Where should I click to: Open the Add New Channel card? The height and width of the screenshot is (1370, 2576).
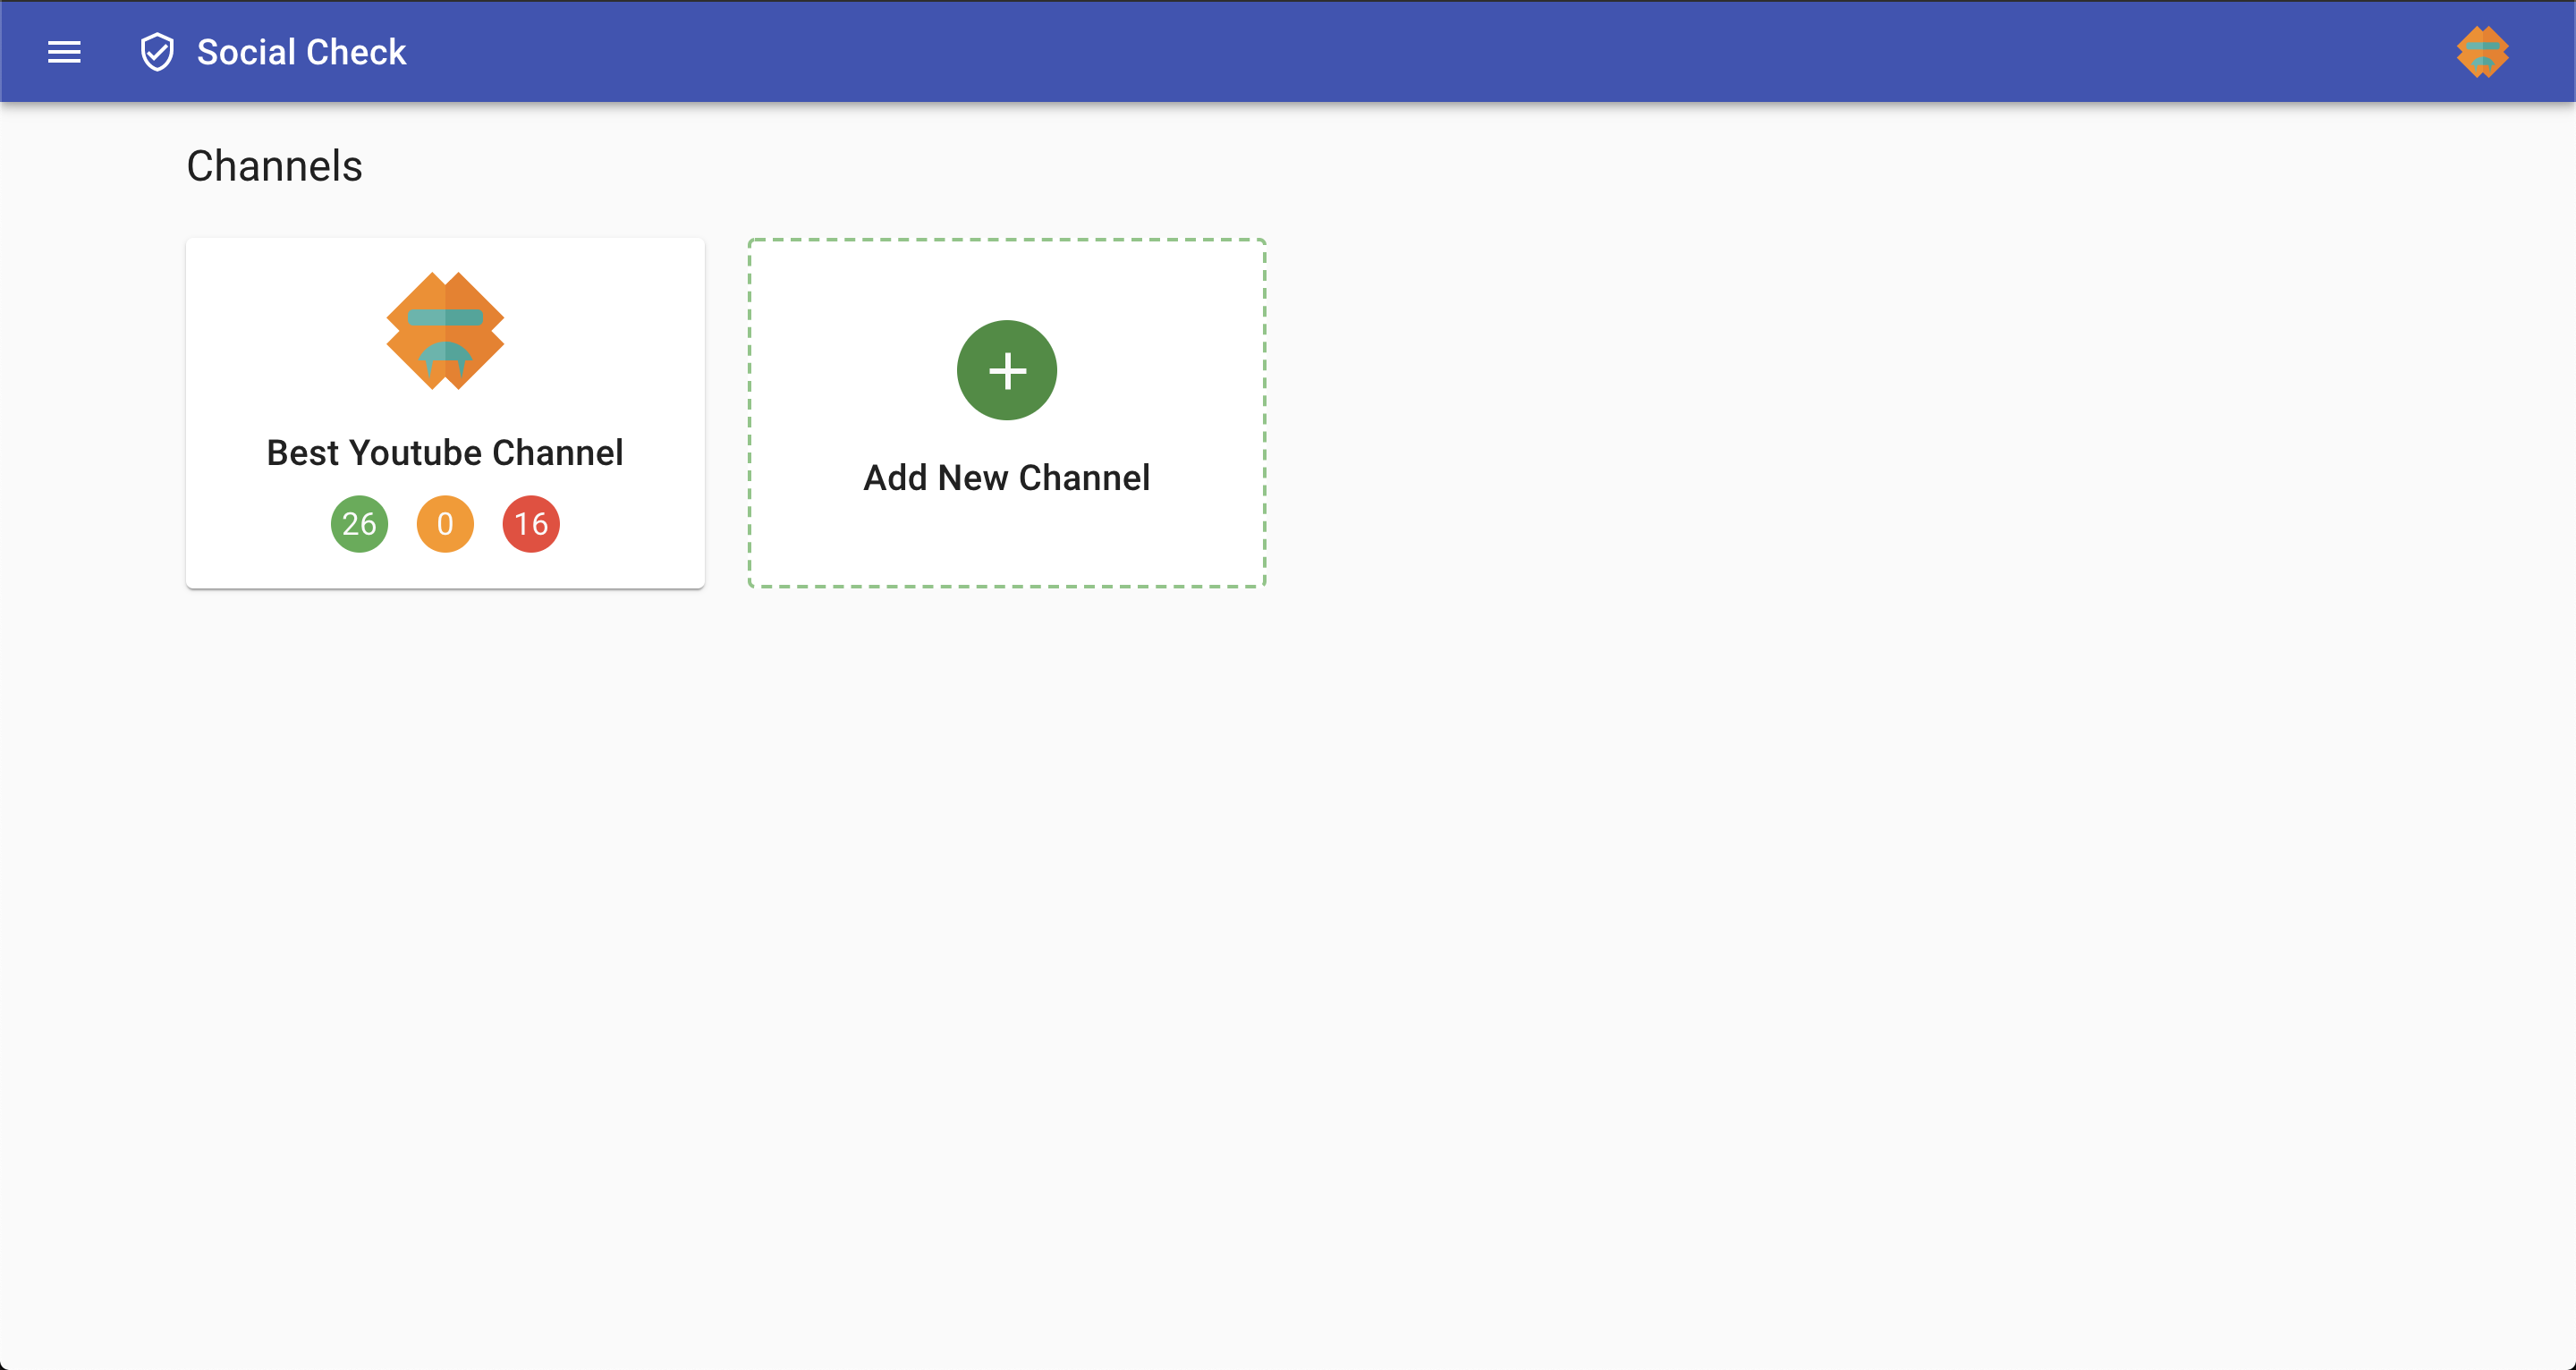point(1007,413)
